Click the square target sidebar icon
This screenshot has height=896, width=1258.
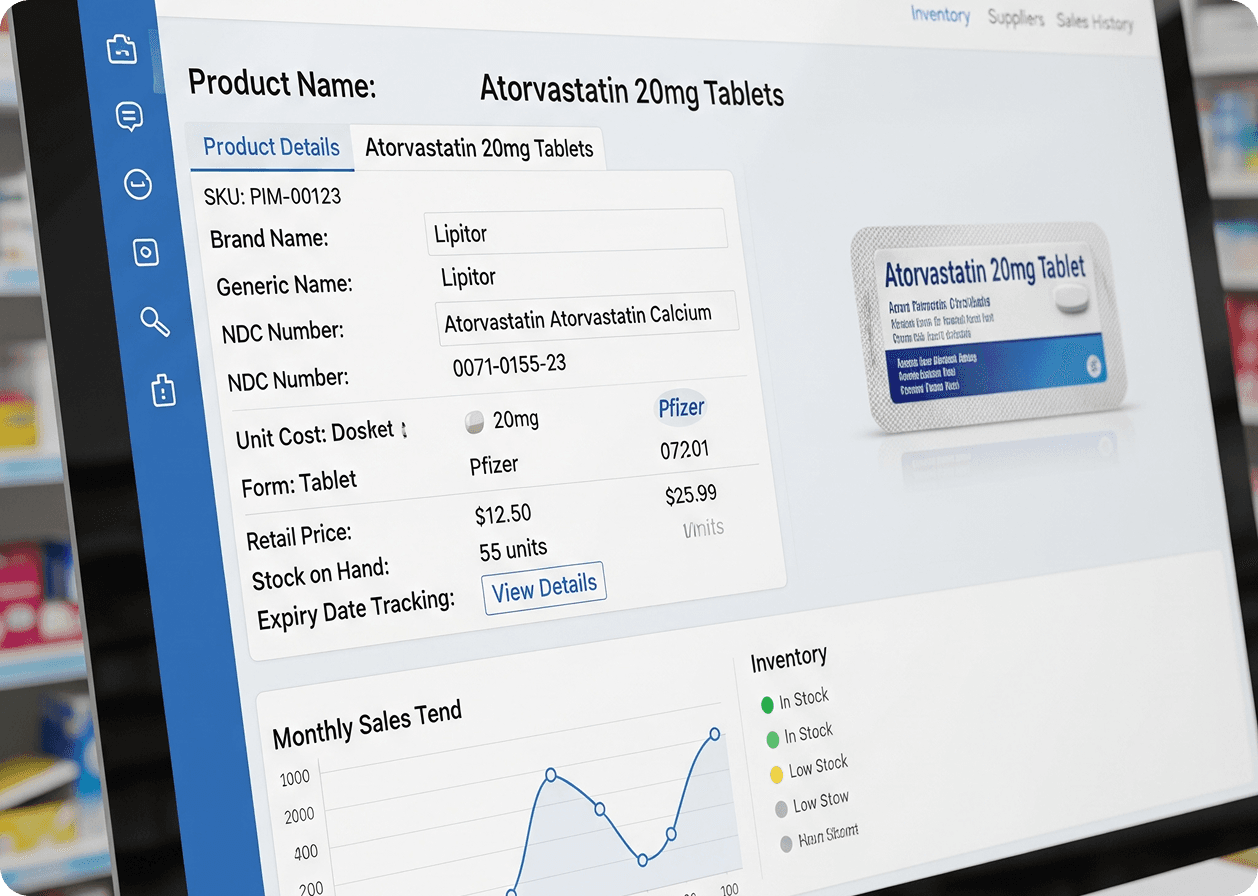[146, 252]
